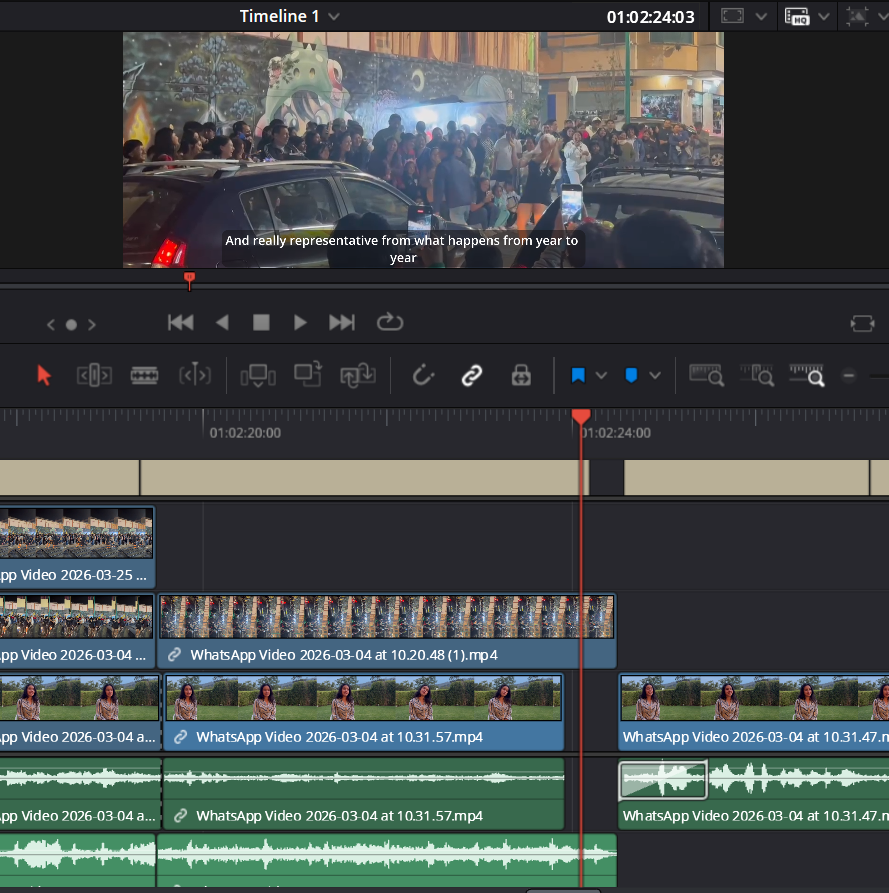
Task: Enable Loop playback
Action: coord(389,322)
